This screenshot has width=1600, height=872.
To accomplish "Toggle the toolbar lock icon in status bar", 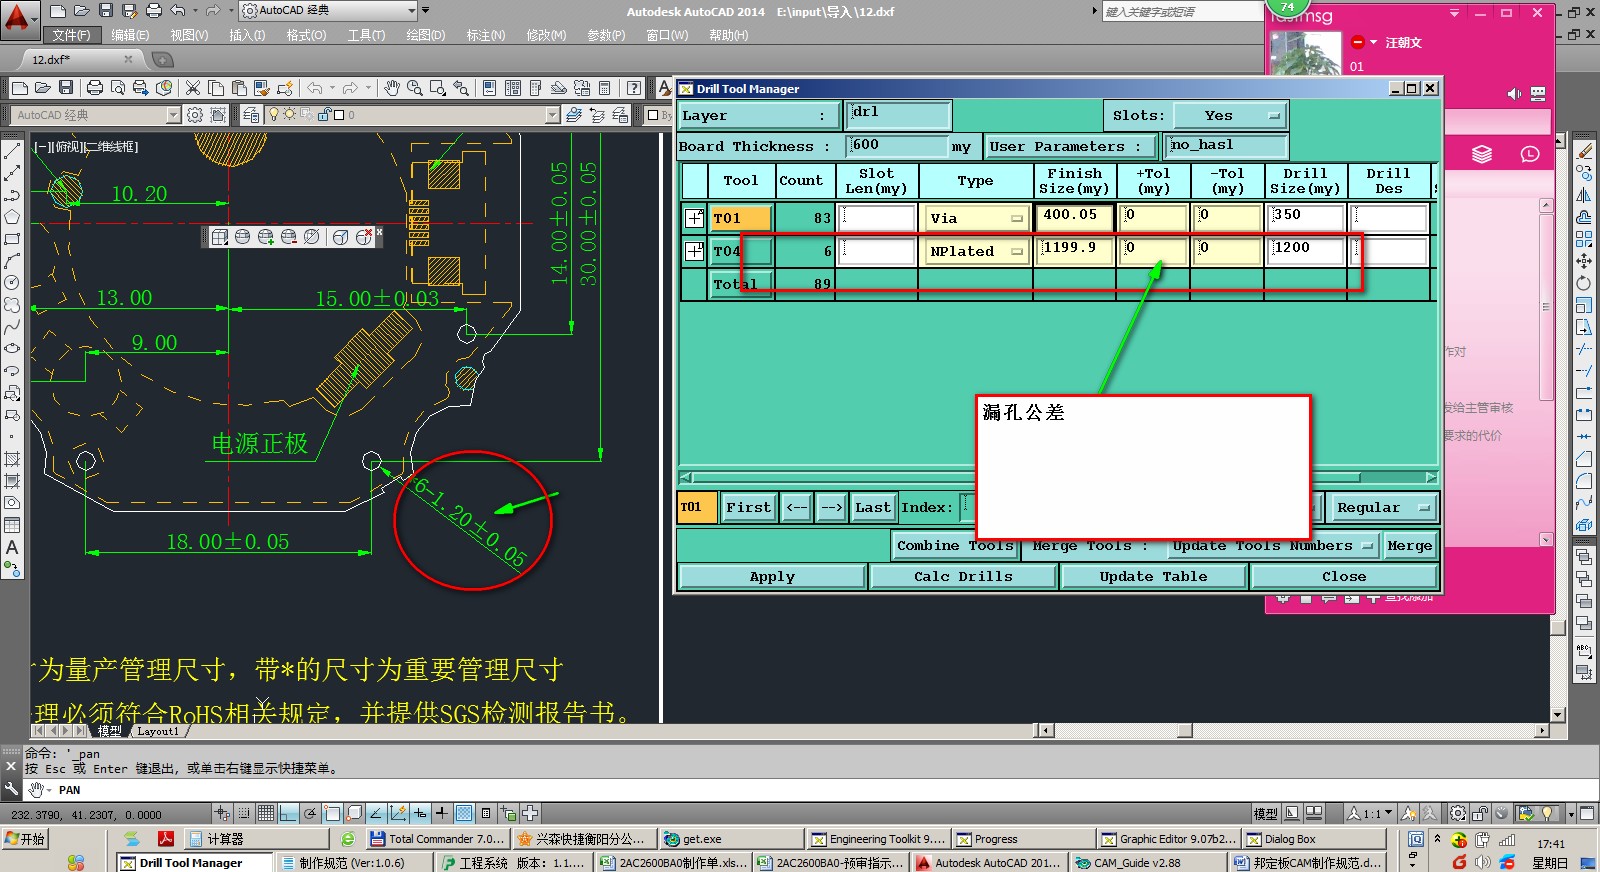I will coord(1480,813).
